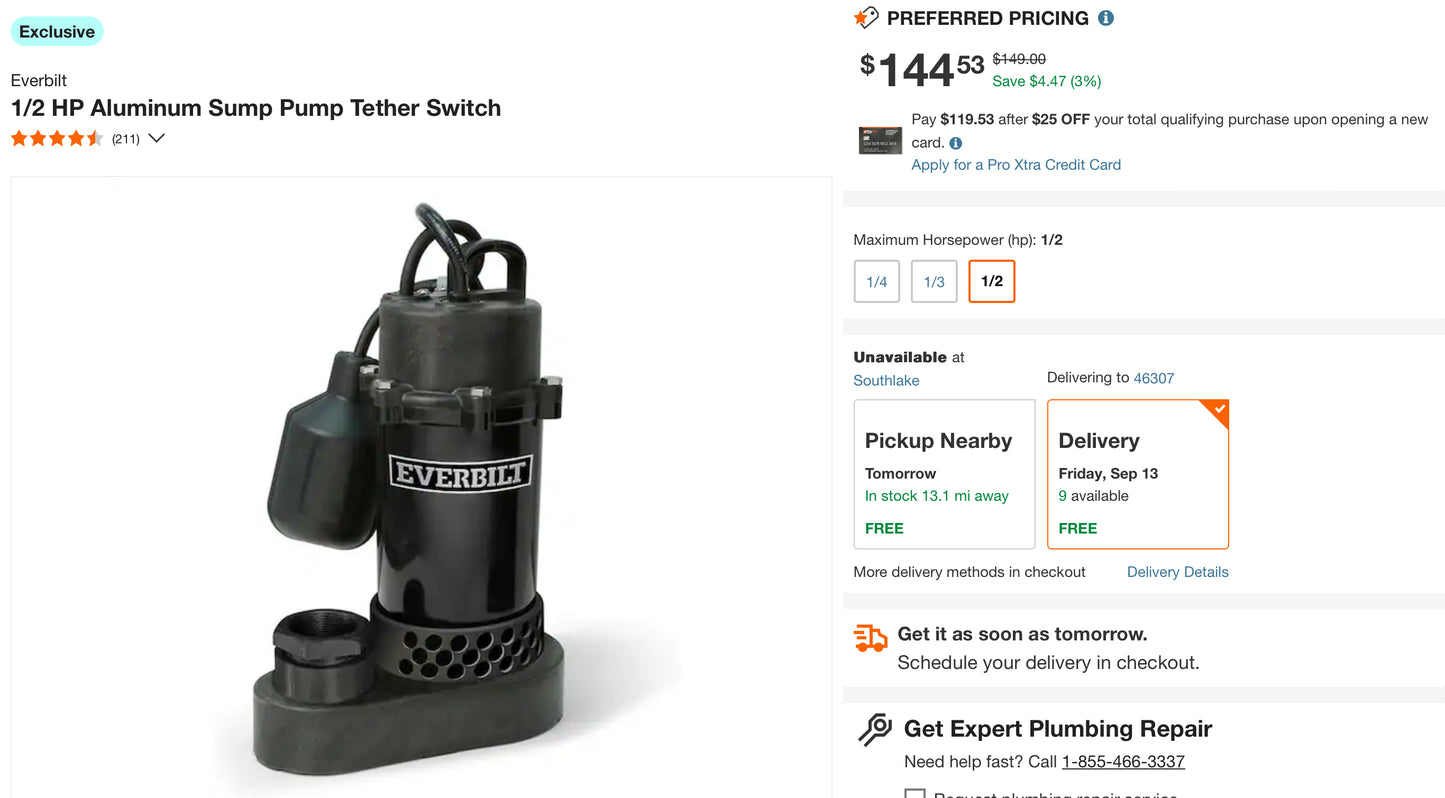The width and height of the screenshot is (1445, 798).
Task: Click the orange delivery truck icon
Action: tap(870, 638)
